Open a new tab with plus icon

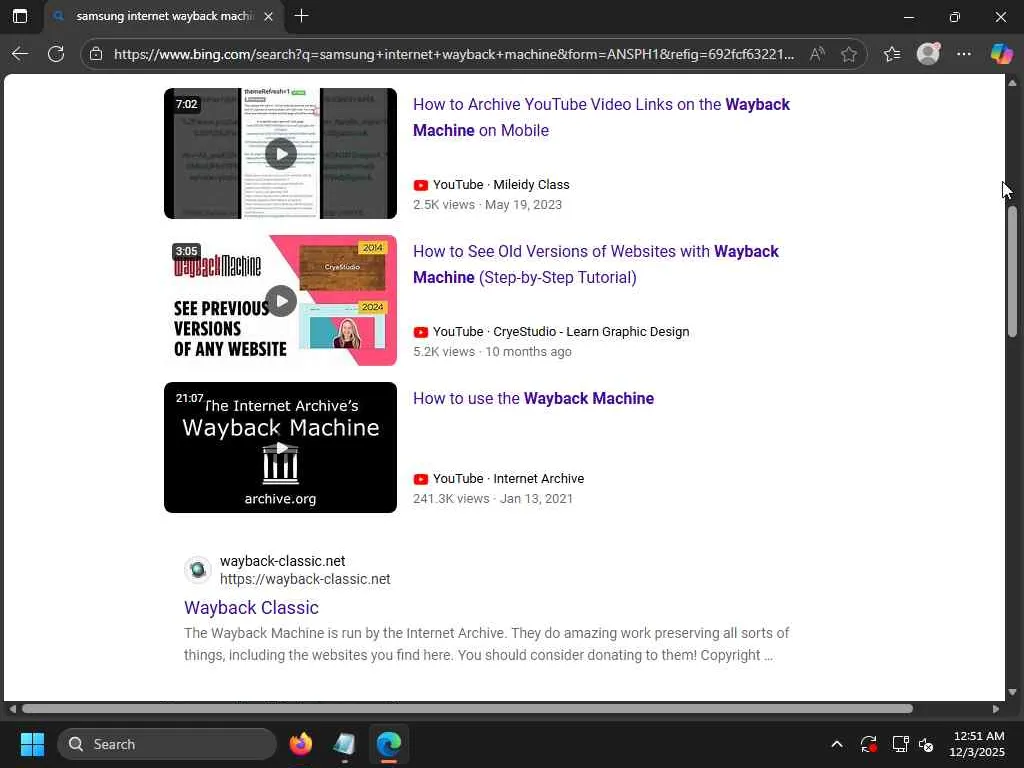(301, 16)
